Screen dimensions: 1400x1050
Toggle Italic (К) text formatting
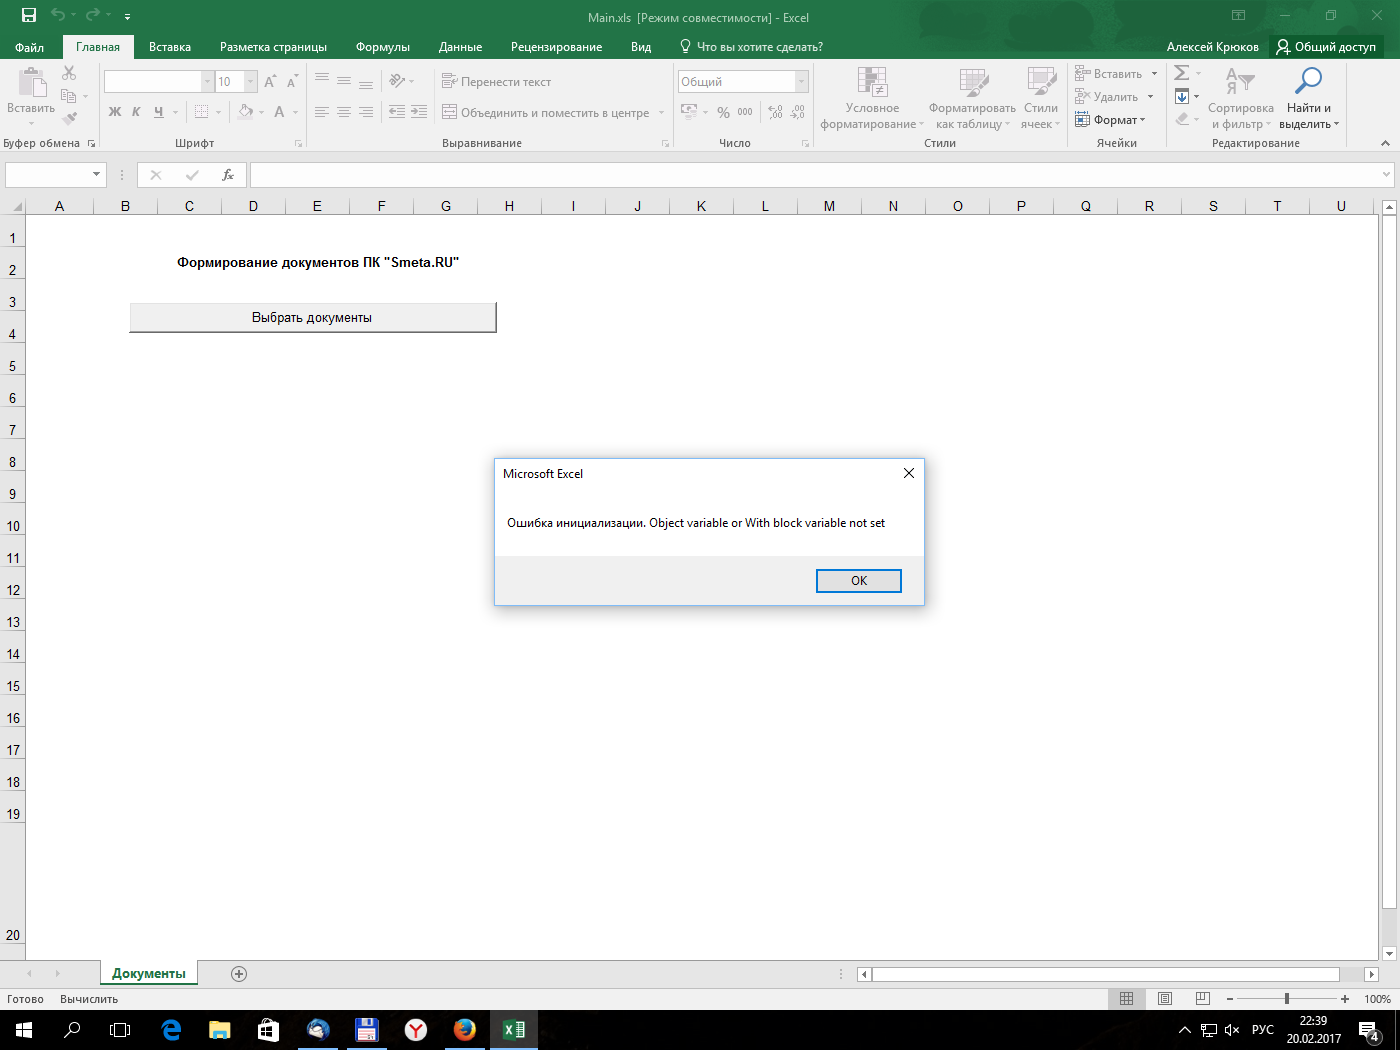[x=136, y=112]
